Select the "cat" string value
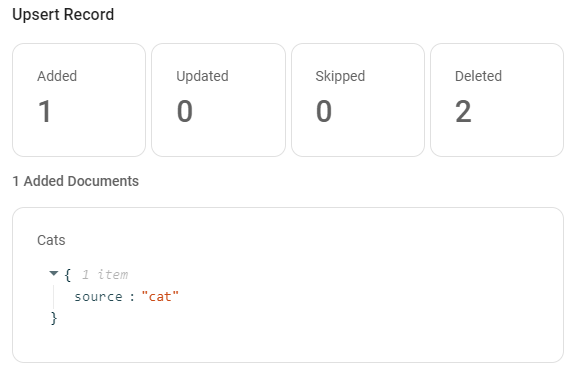The height and width of the screenshot is (372, 573). [160, 296]
